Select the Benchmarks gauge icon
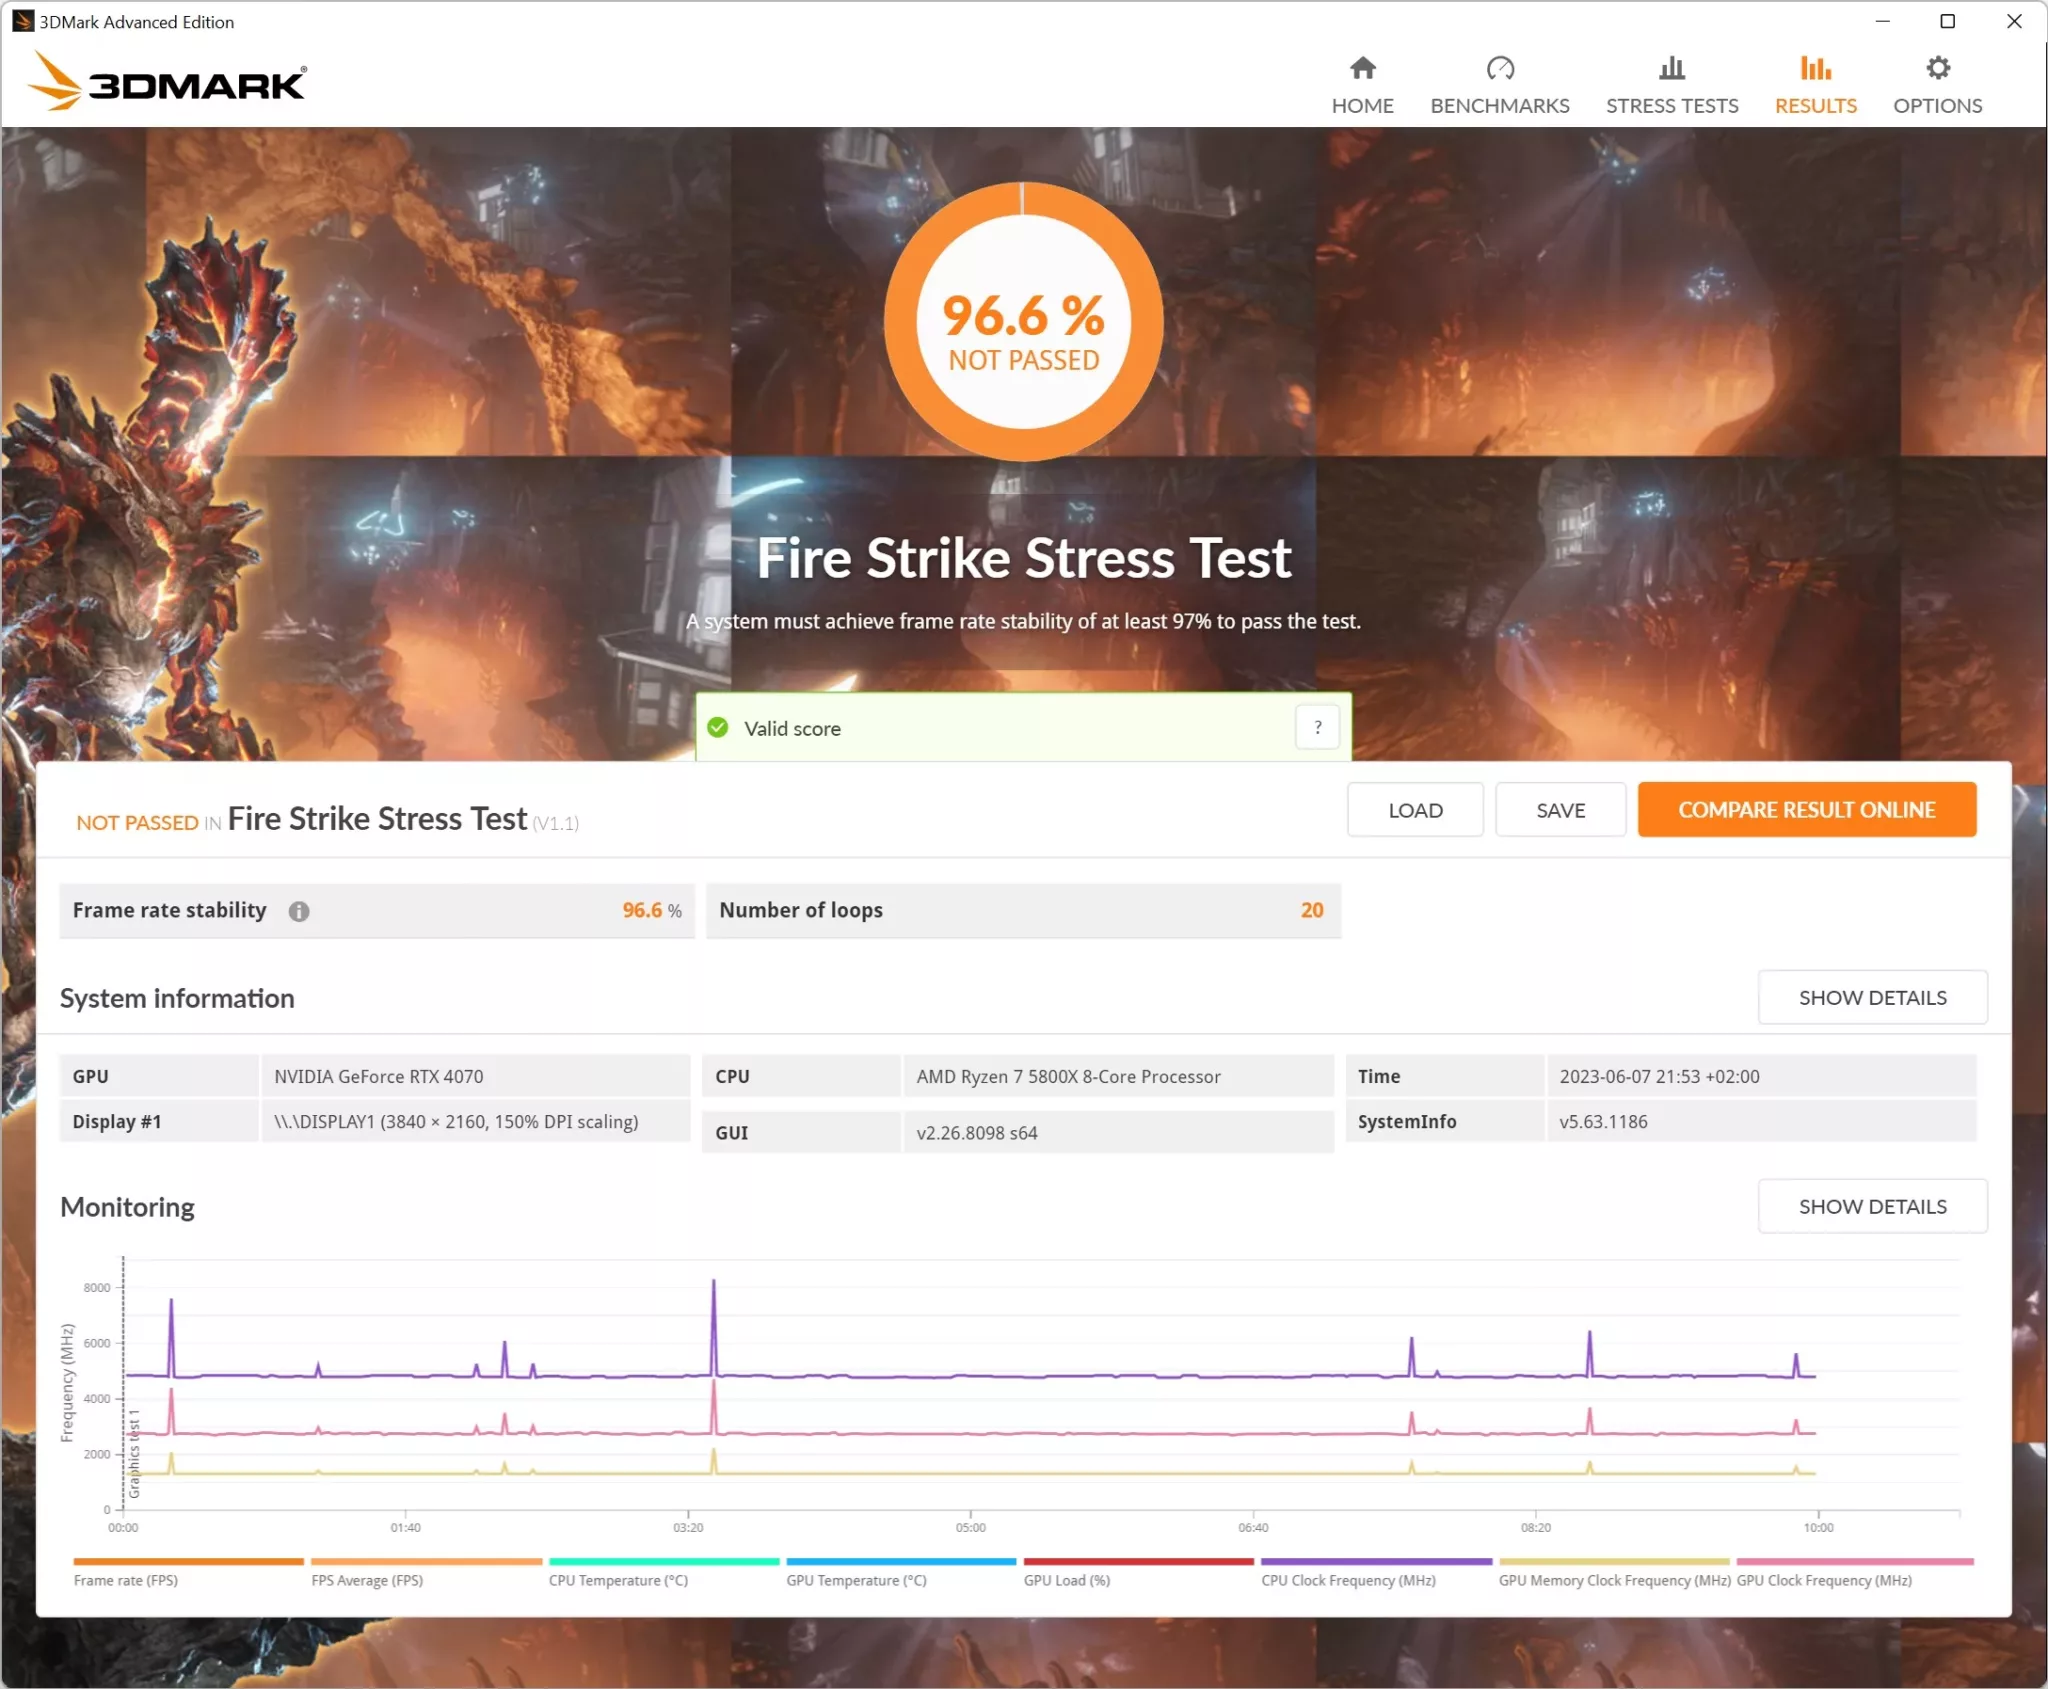2048x1689 pixels. [x=1499, y=68]
